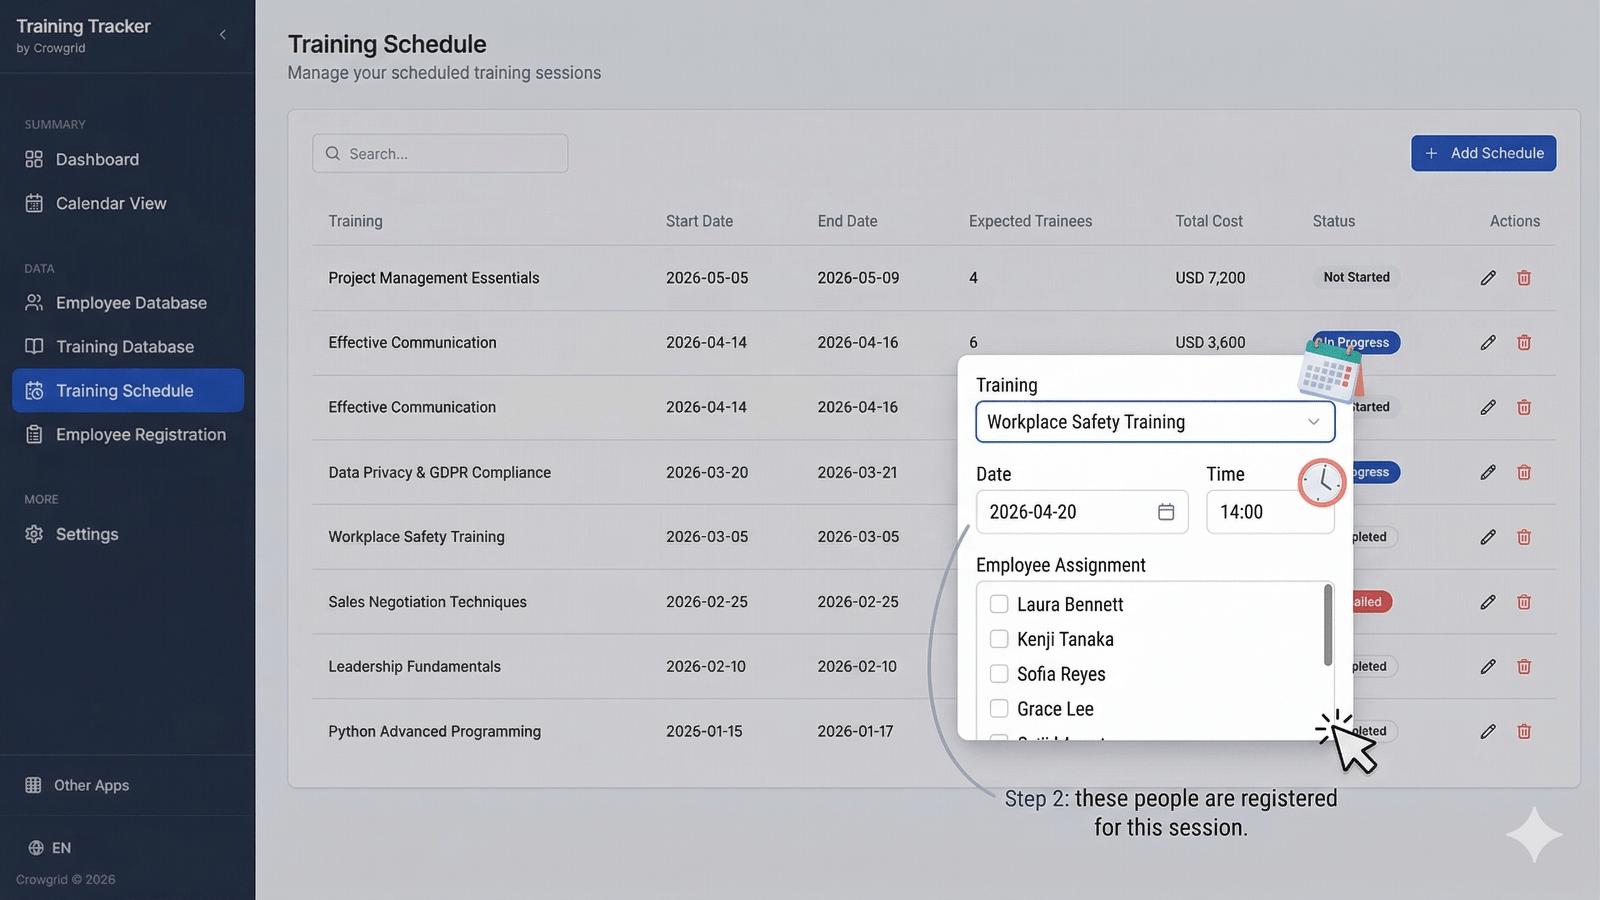Click the Total Cost column header

1209,221
